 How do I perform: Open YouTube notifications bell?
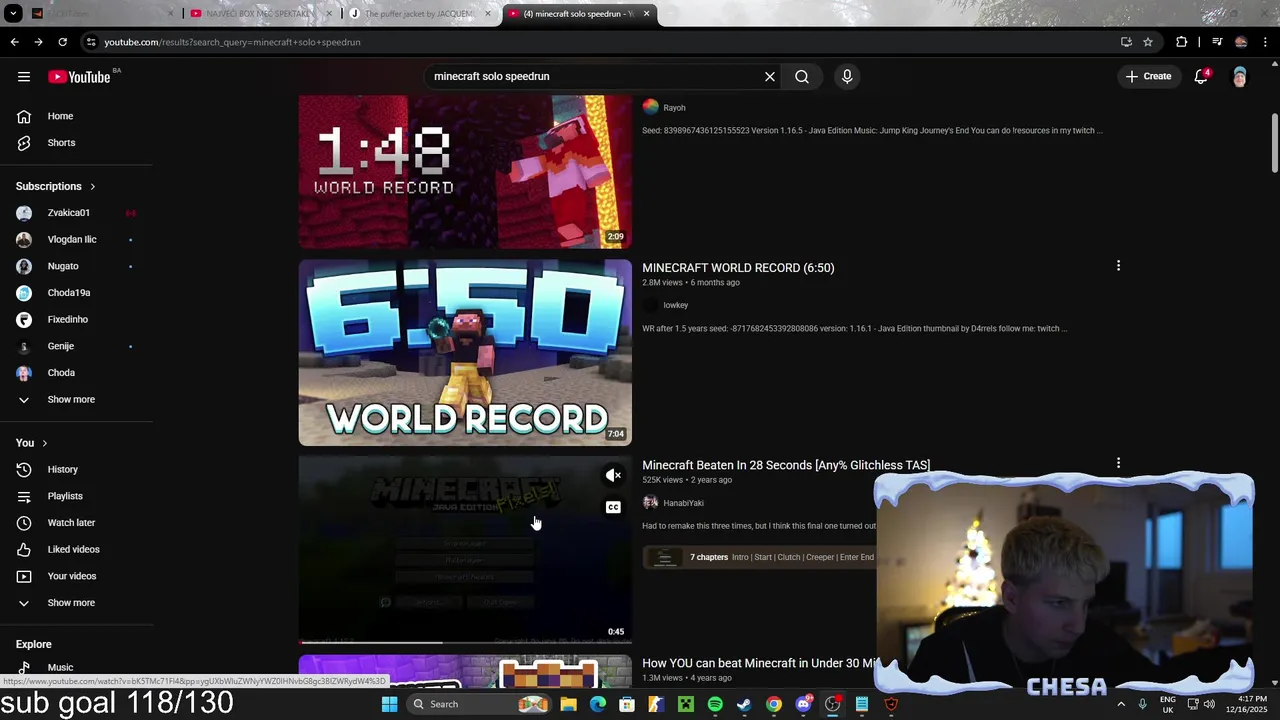coord(1201,77)
